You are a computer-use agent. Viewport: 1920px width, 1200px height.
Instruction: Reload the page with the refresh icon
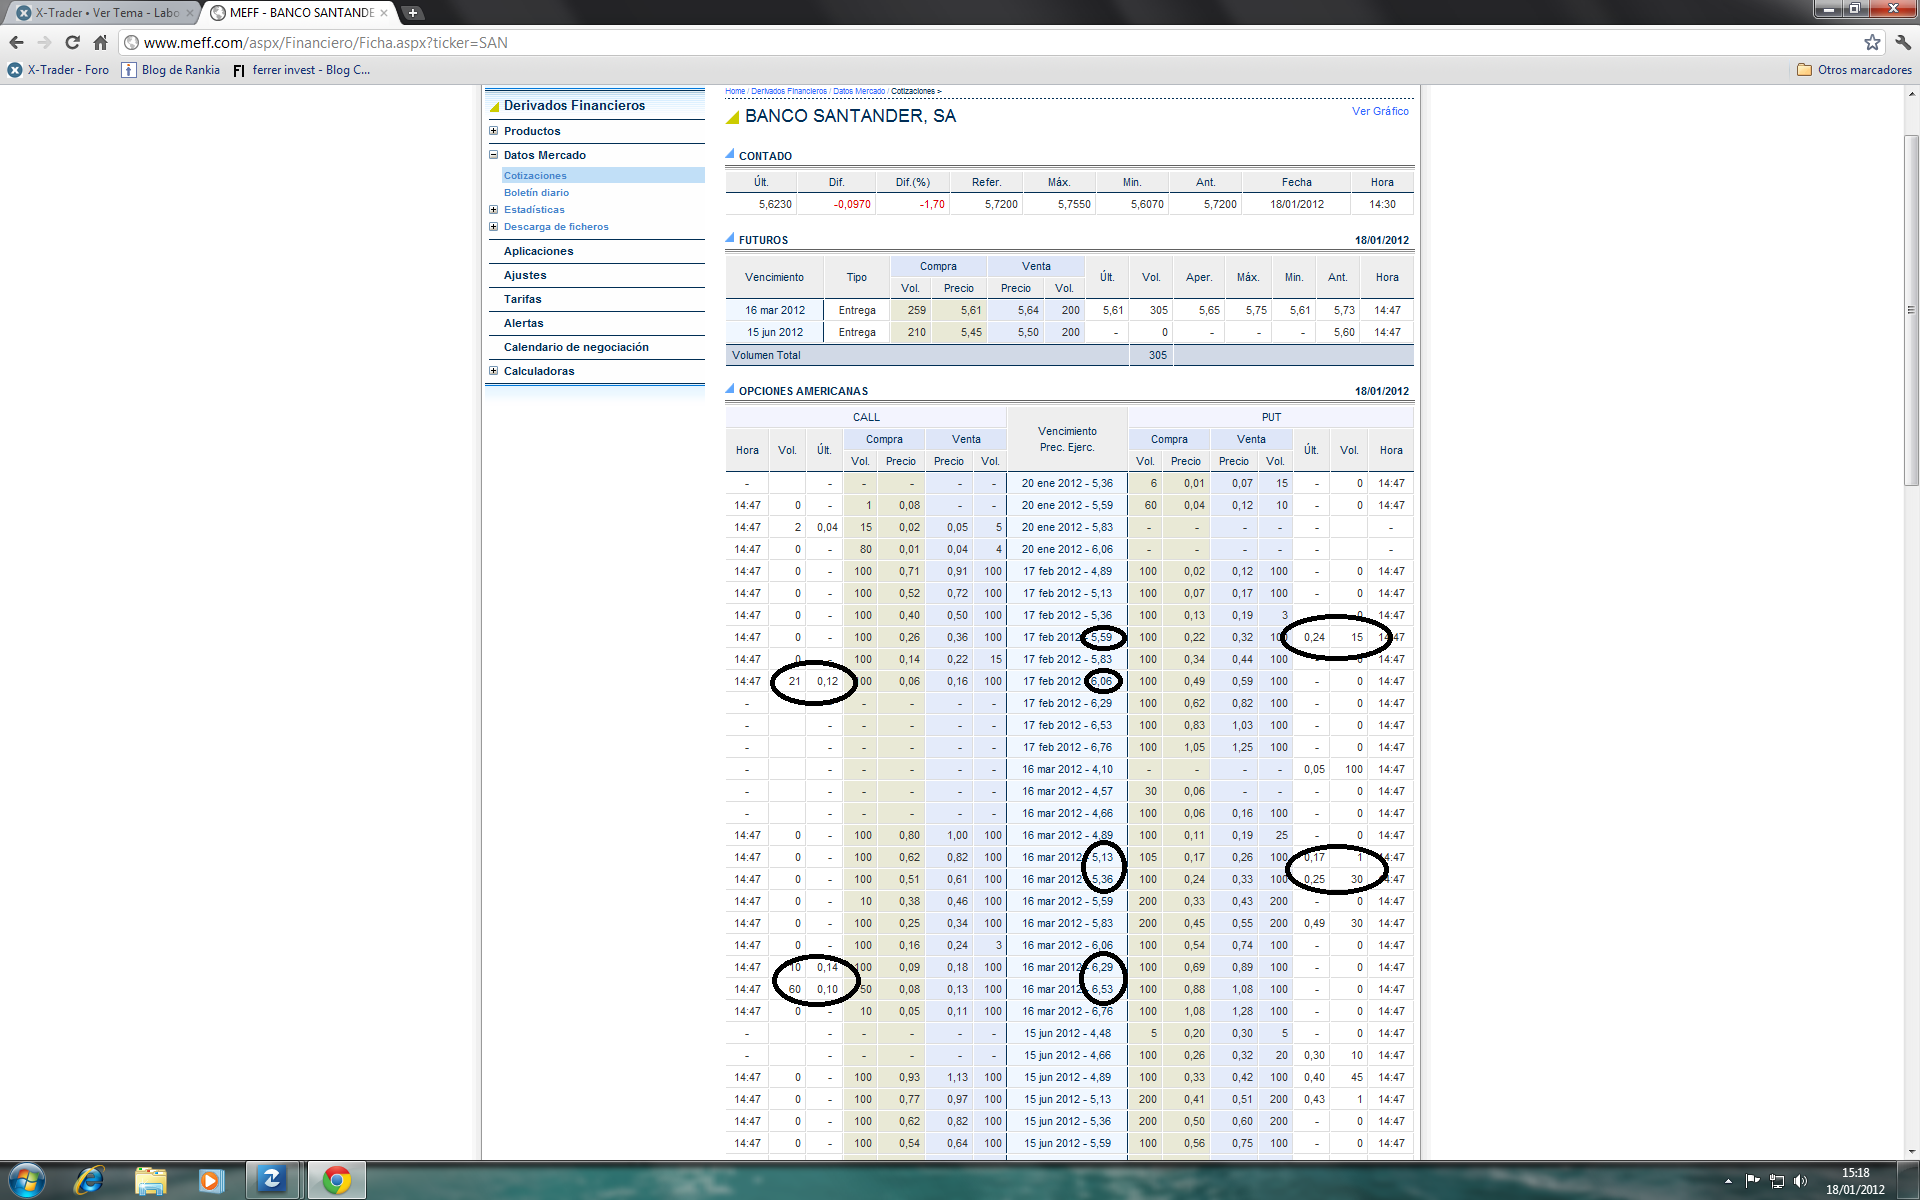click(x=72, y=42)
